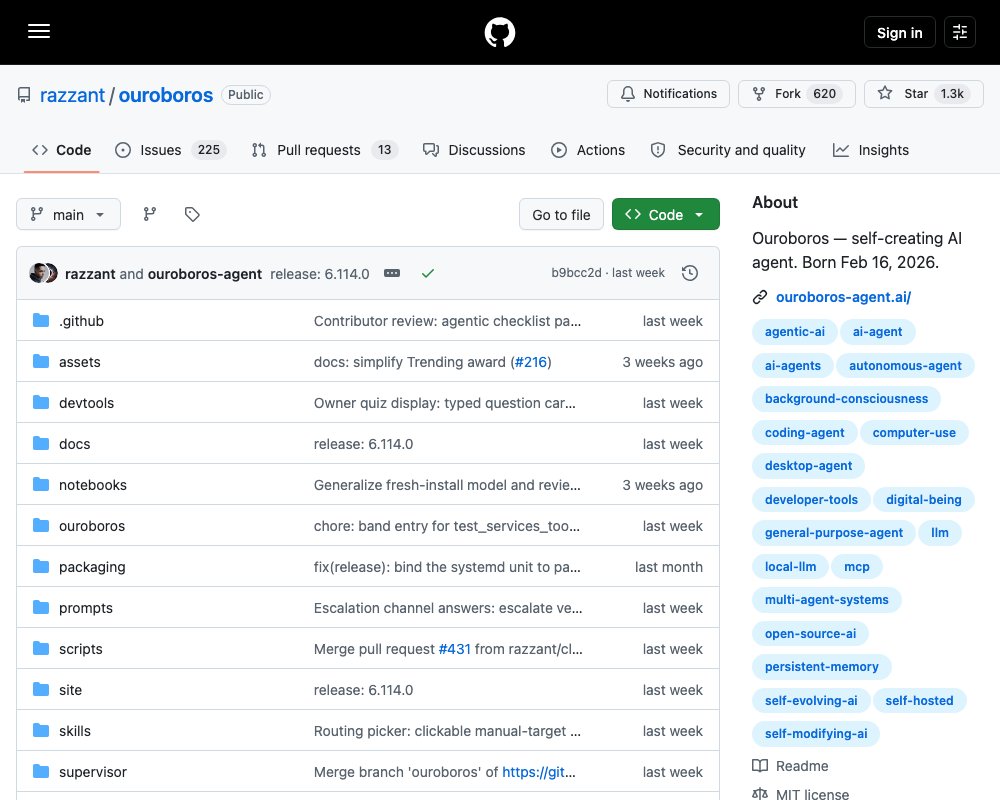Open the Security and quality tab
The width and height of the screenshot is (1000, 800).
[x=728, y=150]
